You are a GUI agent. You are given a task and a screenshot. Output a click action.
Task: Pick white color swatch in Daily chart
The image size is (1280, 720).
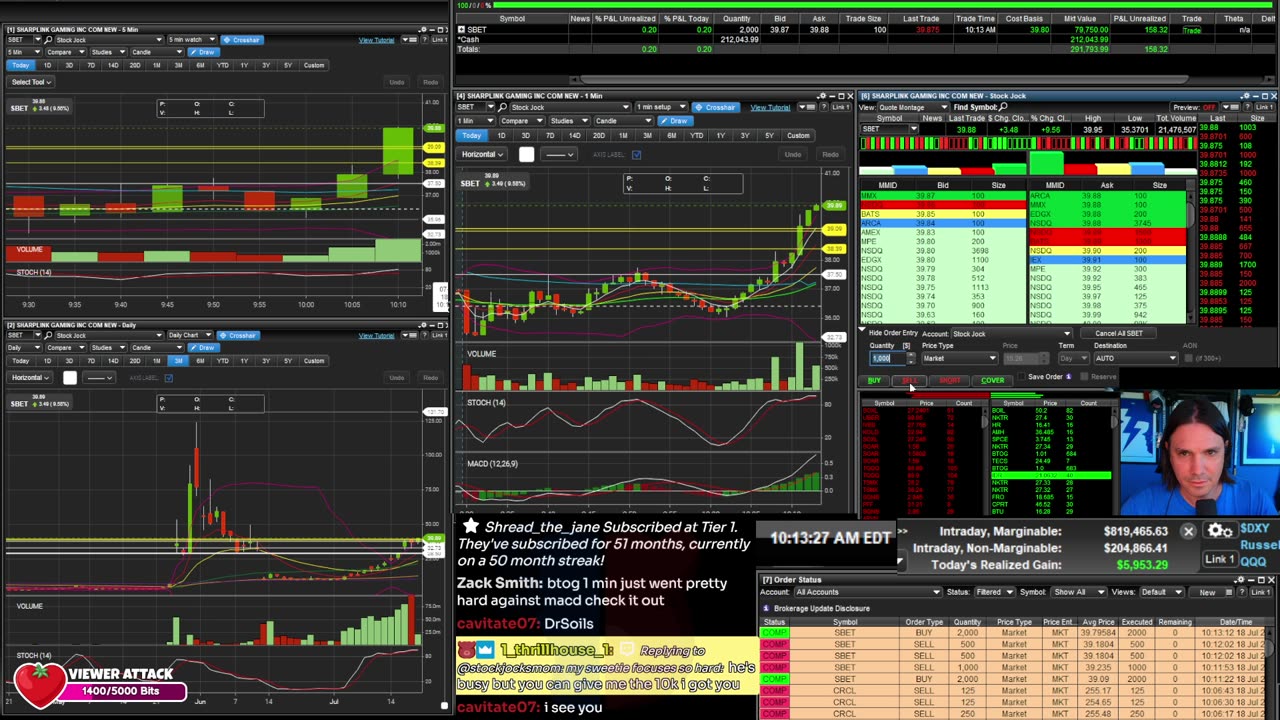tap(69, 378)
